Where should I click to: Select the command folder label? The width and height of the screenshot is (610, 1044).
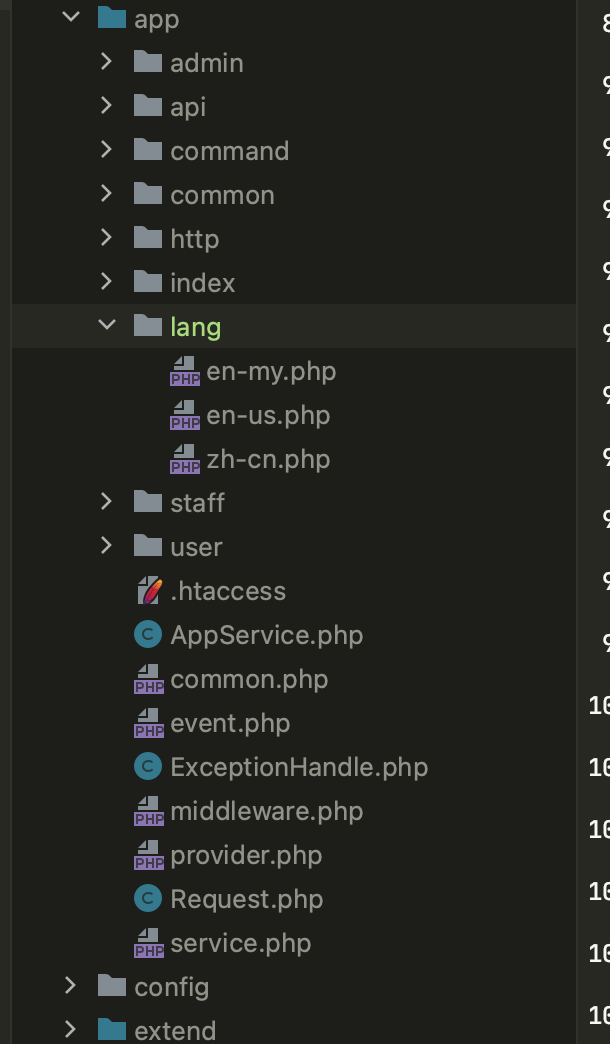click(x=229, y=150)
